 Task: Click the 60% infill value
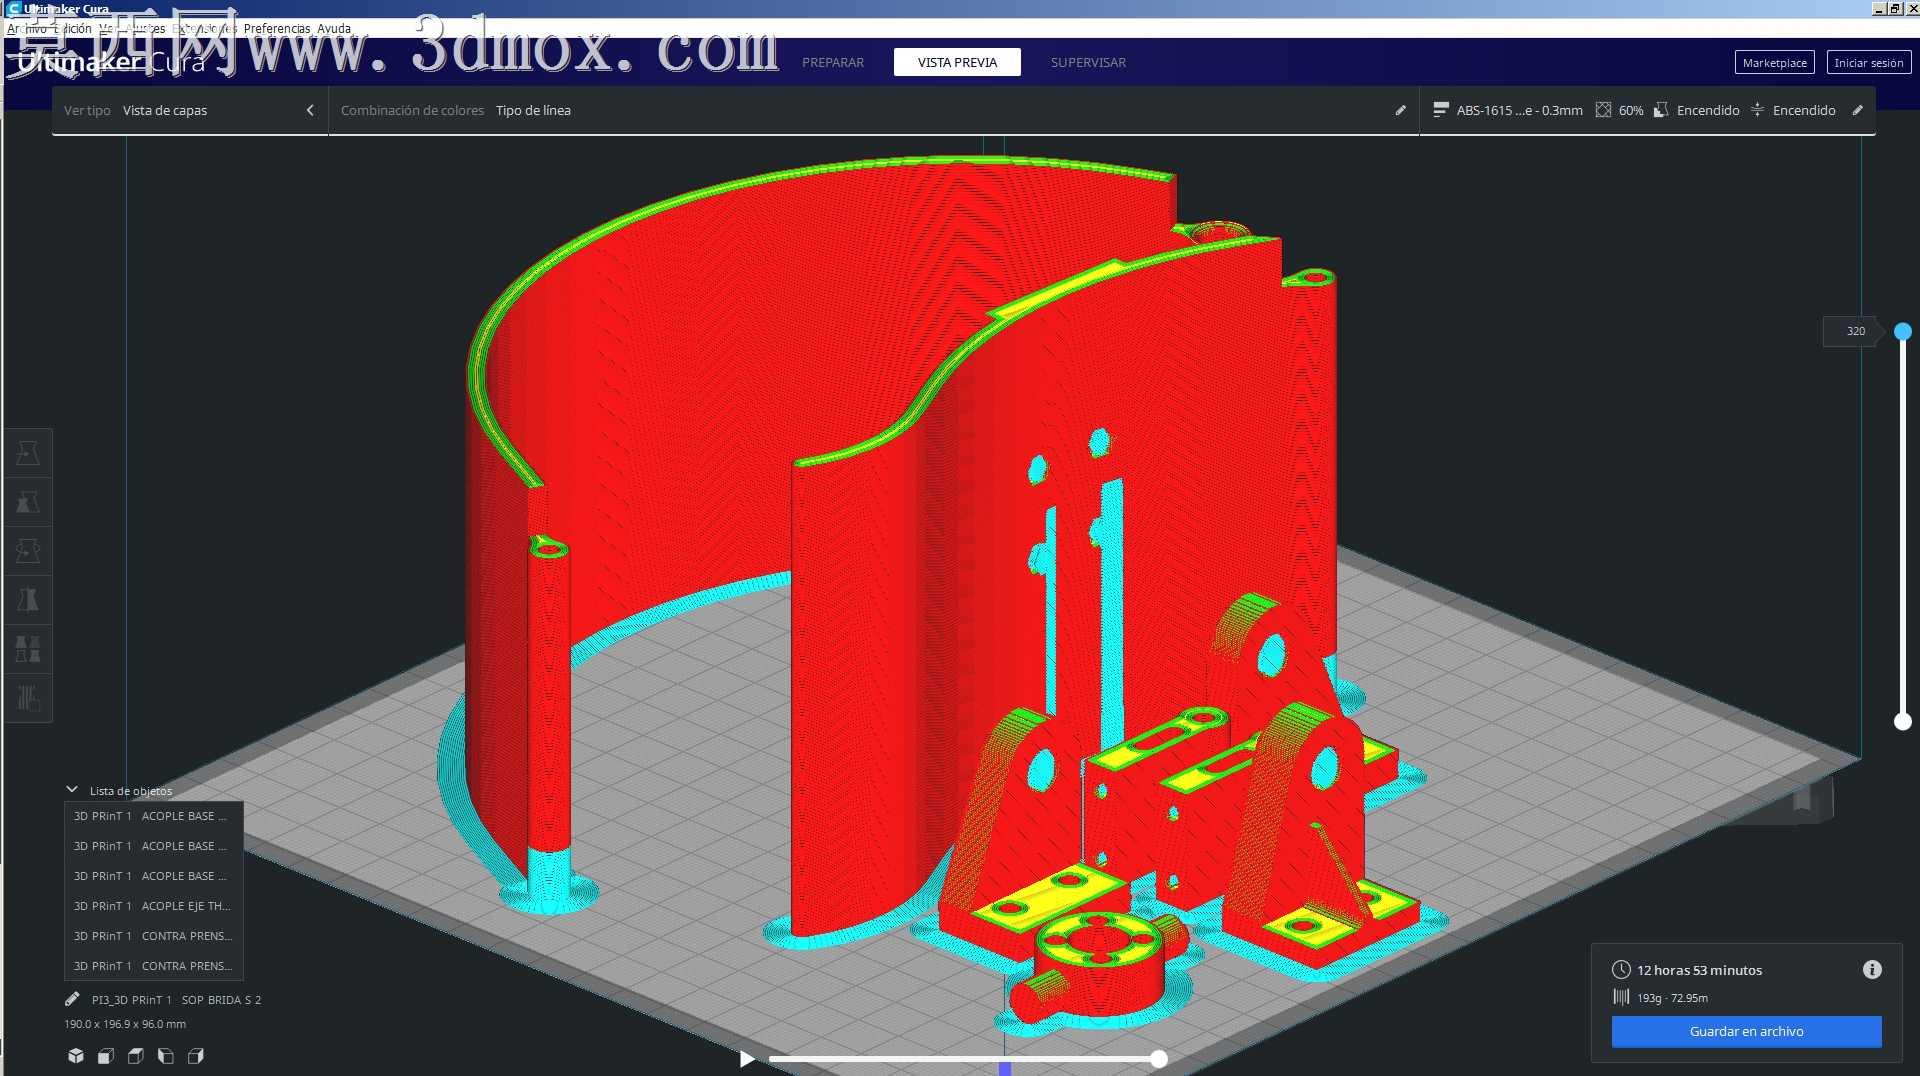(x=1631, y=110)
